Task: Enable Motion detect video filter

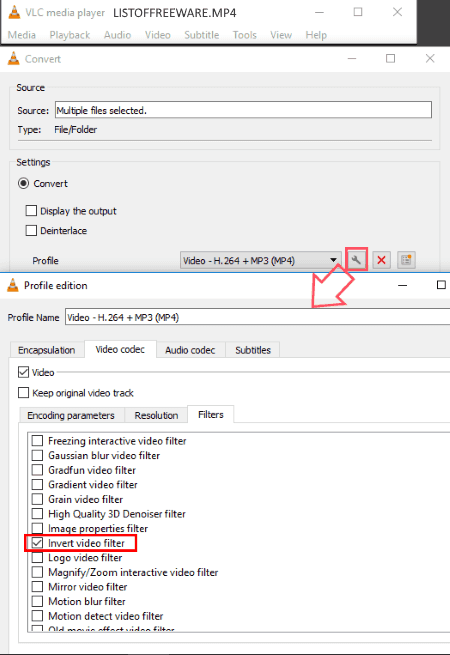Action: click(38, 616)
